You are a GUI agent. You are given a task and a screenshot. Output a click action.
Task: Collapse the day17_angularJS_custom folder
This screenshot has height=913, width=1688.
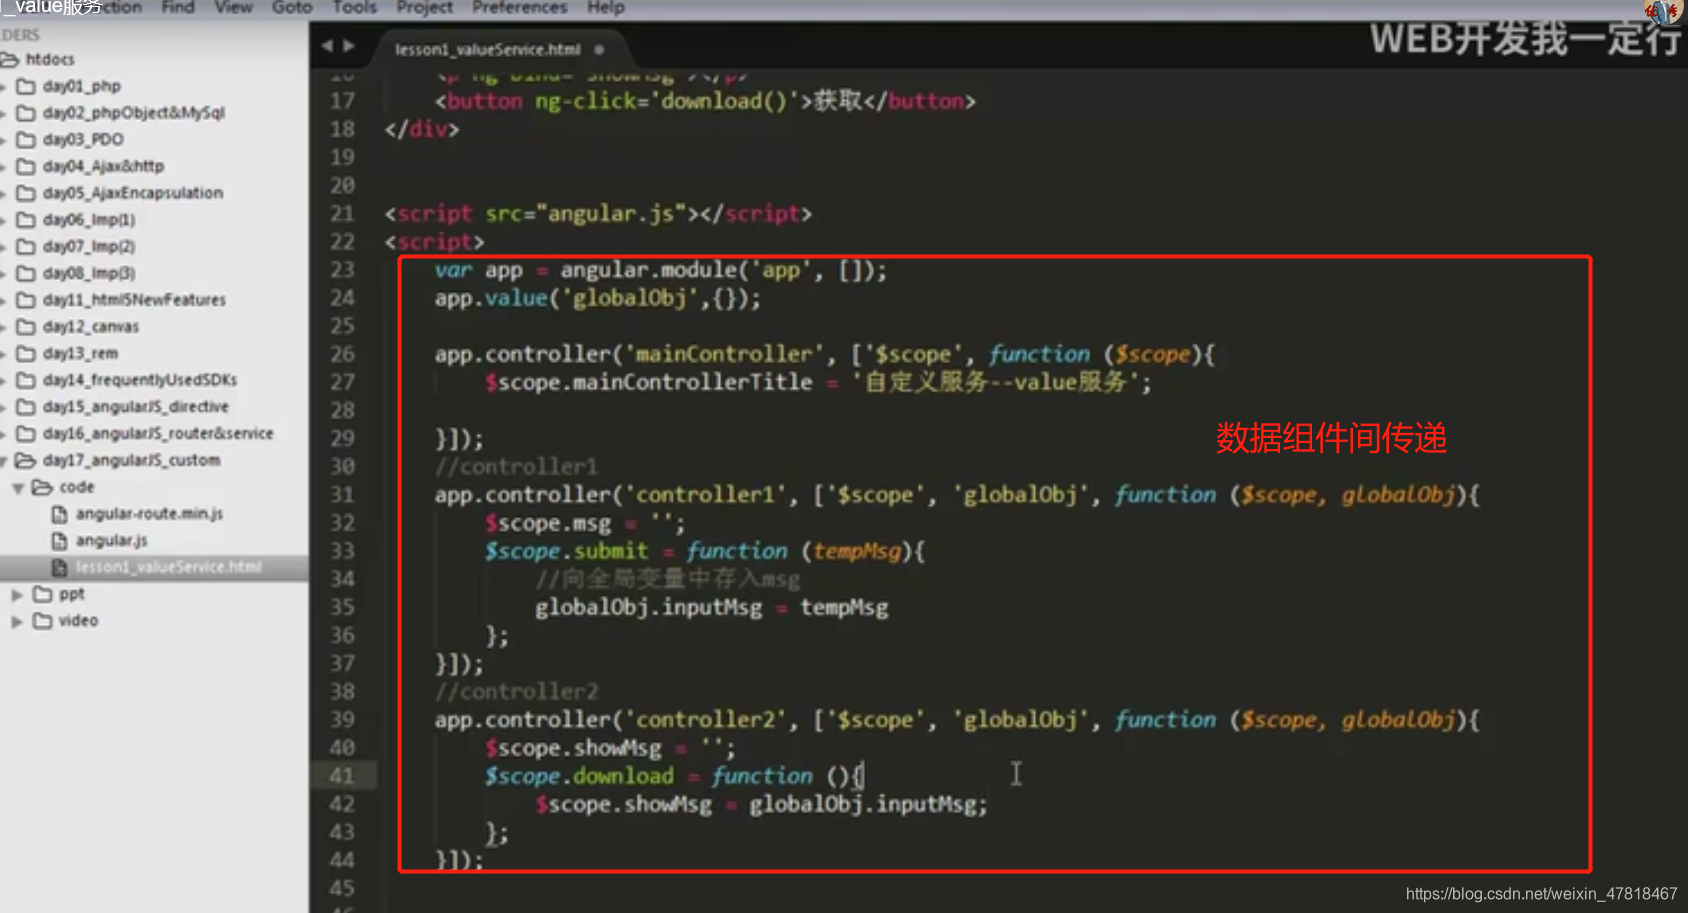click(x=4, y=461)
